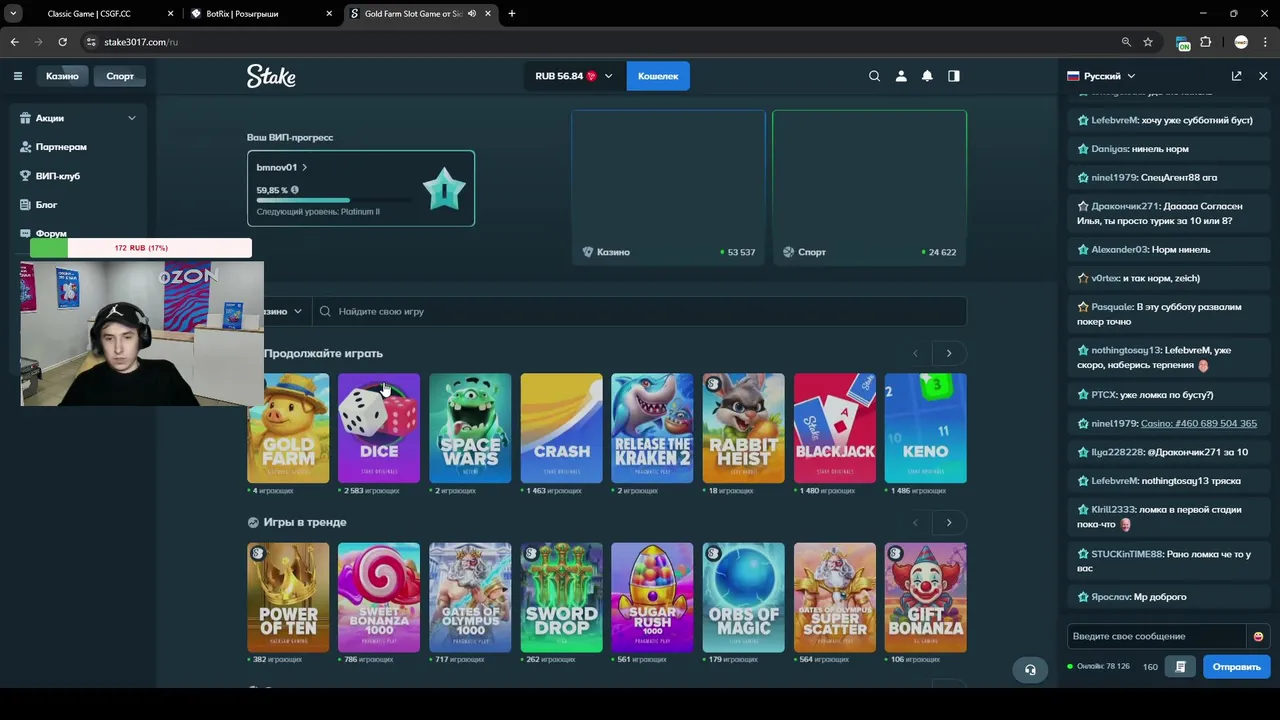Open Sweet Bonanza 1000 thumbnail
The image size is (1280, 720).
pos(379,597)
